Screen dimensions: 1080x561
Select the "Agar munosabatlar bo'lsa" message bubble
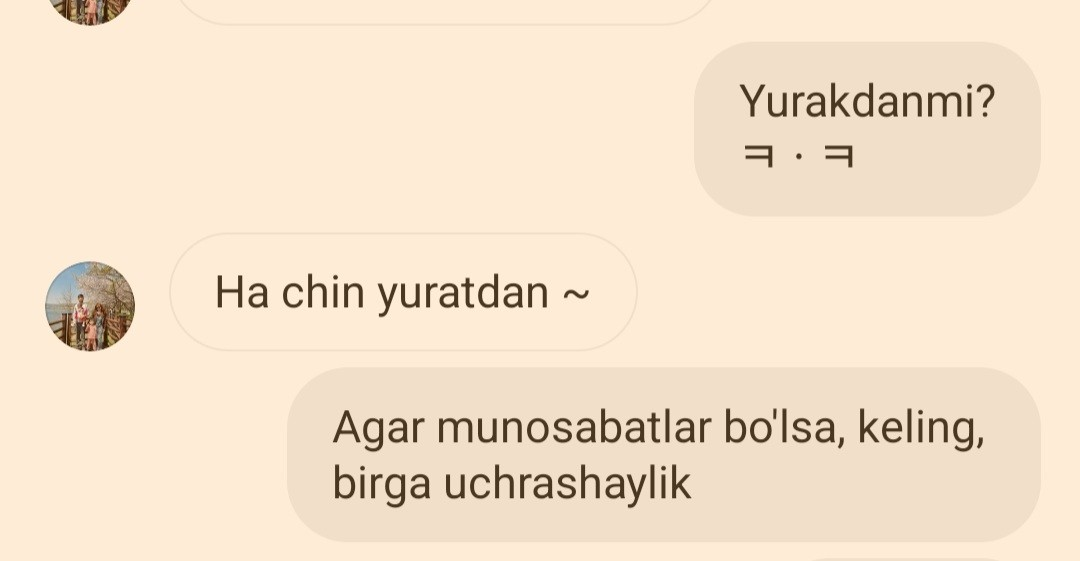coord(664,454)
